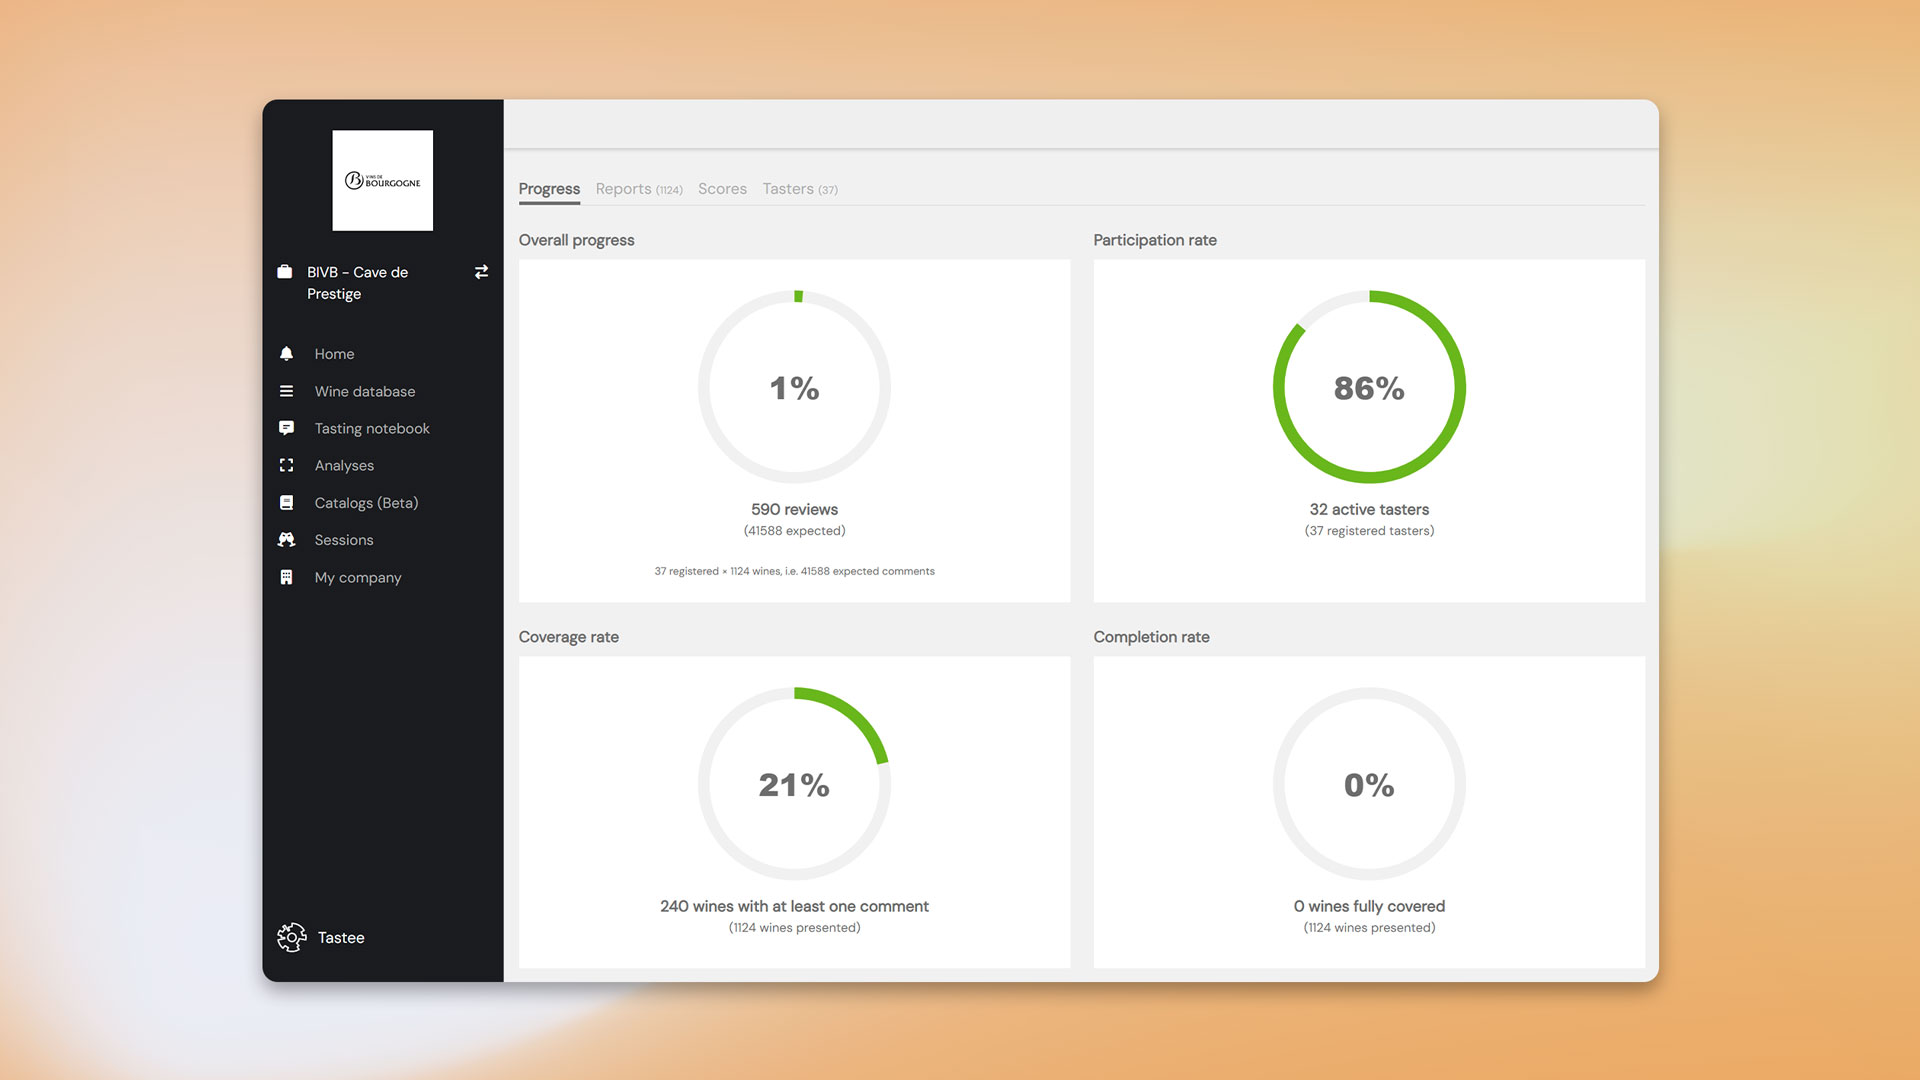Switch workspace using the swap arrows icon

coord(481,272)
